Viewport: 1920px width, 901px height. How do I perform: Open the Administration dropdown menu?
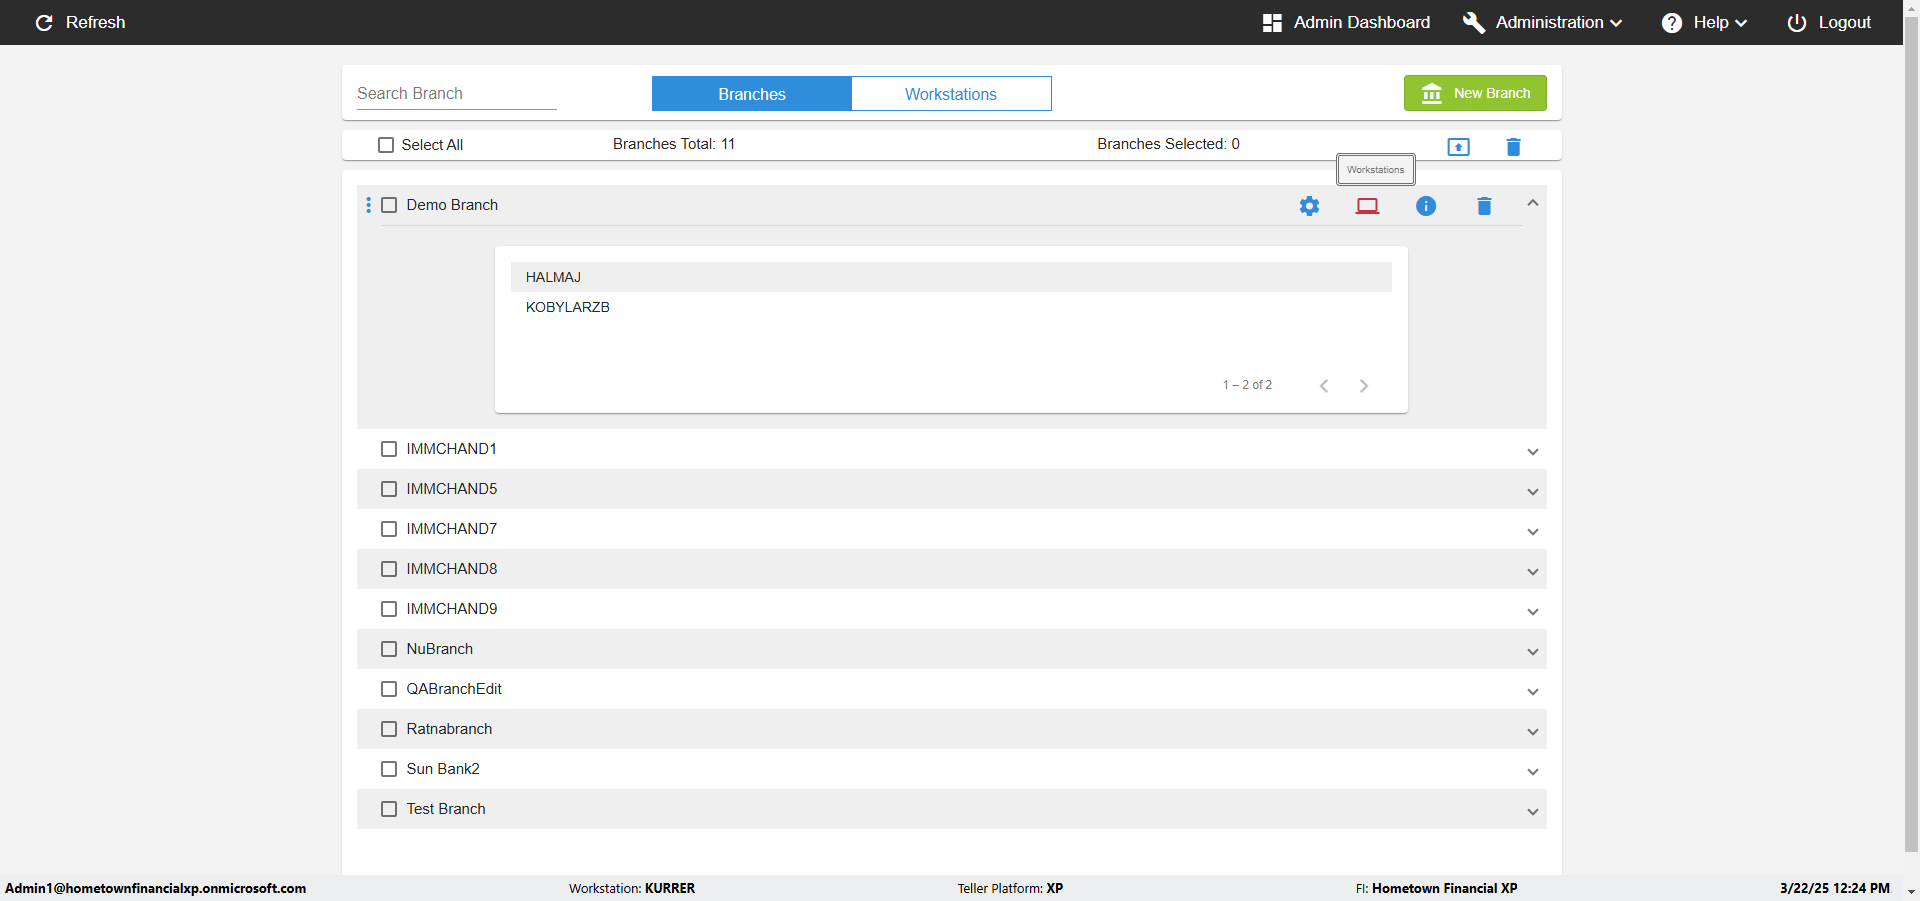click(x=1559, y=22)
